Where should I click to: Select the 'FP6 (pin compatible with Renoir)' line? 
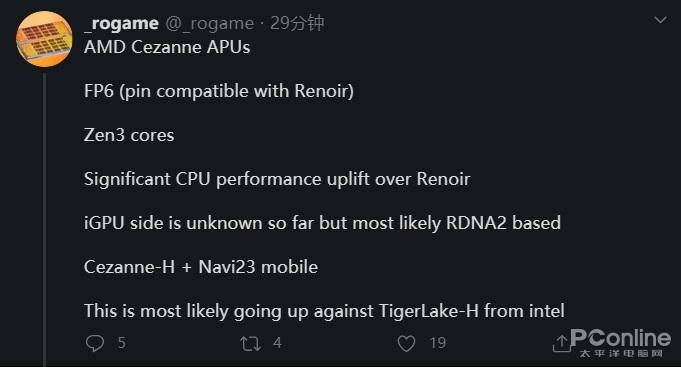click(x=219, y=91)
